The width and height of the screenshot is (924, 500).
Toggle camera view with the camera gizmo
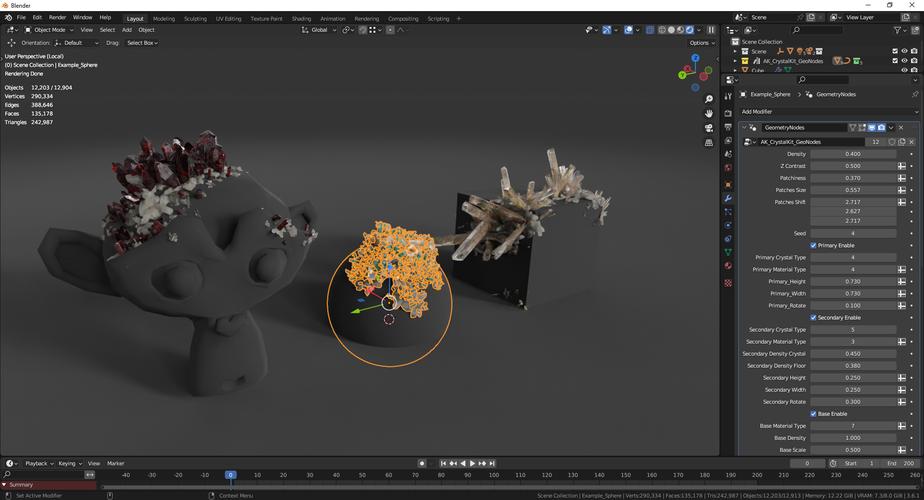[x=709, y=128]
